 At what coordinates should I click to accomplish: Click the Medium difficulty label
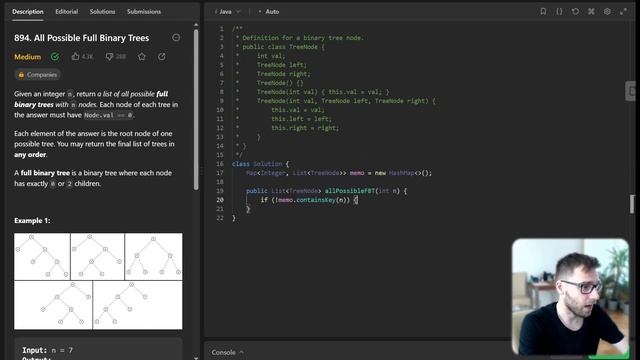click(27, 57)
